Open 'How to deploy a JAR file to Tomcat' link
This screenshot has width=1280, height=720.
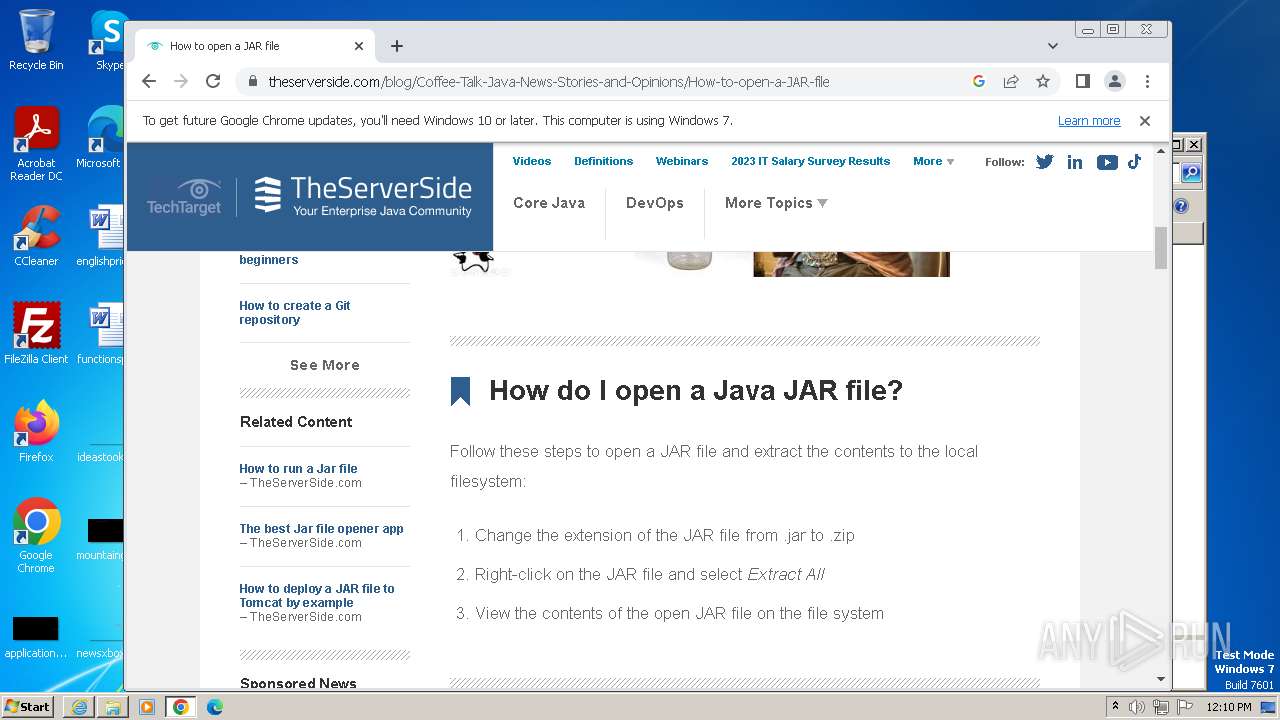tap(317, 595)
